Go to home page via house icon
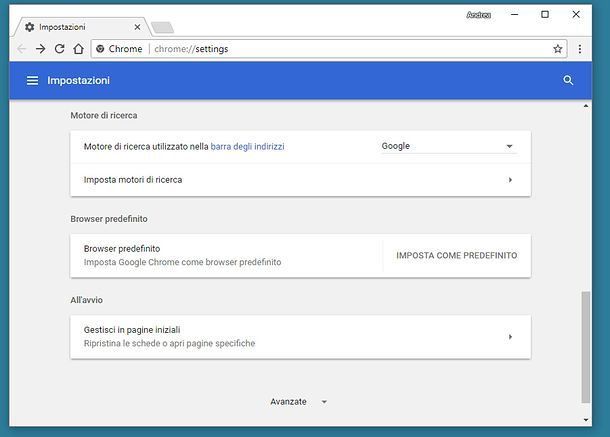610x437 pixels. click(78, 49)
